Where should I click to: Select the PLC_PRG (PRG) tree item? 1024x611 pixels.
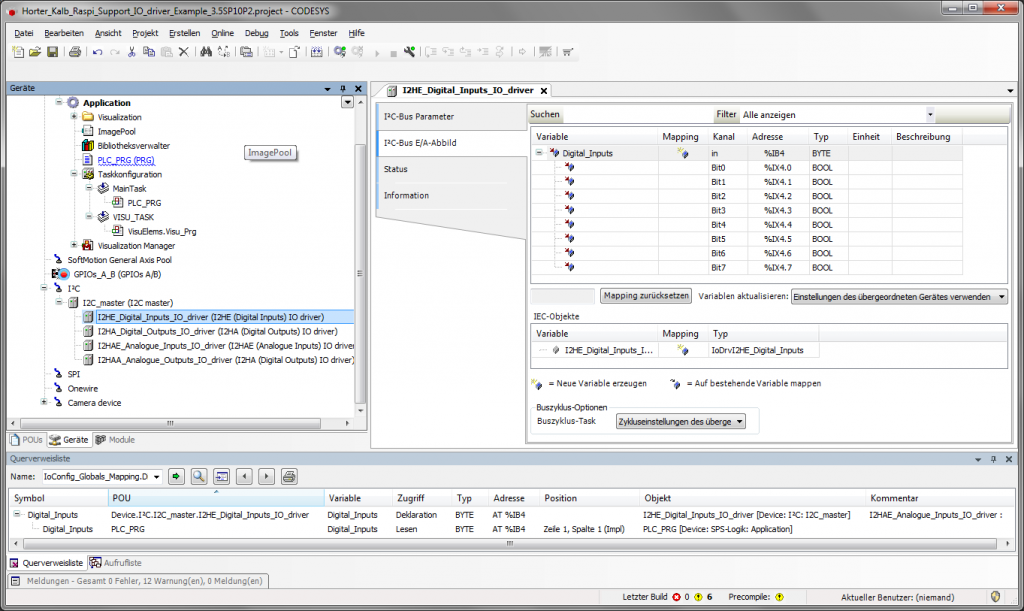pyautogui.click(x=125, y=160)
